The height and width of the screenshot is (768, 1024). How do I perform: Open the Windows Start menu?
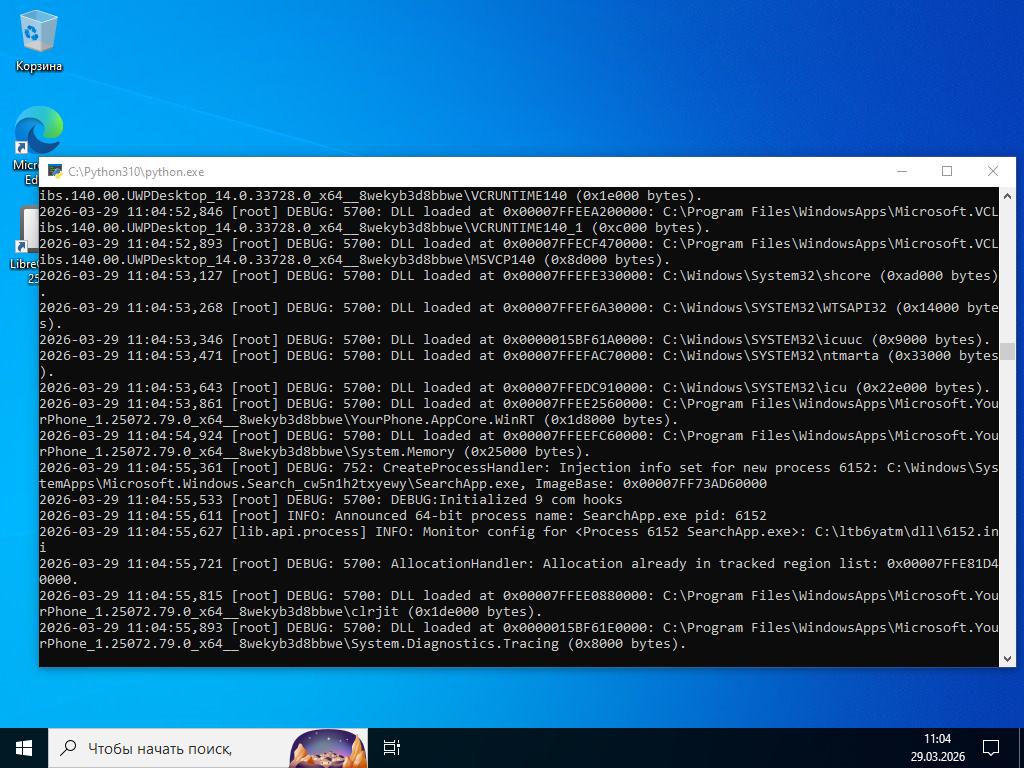click(x=24, y=747)
